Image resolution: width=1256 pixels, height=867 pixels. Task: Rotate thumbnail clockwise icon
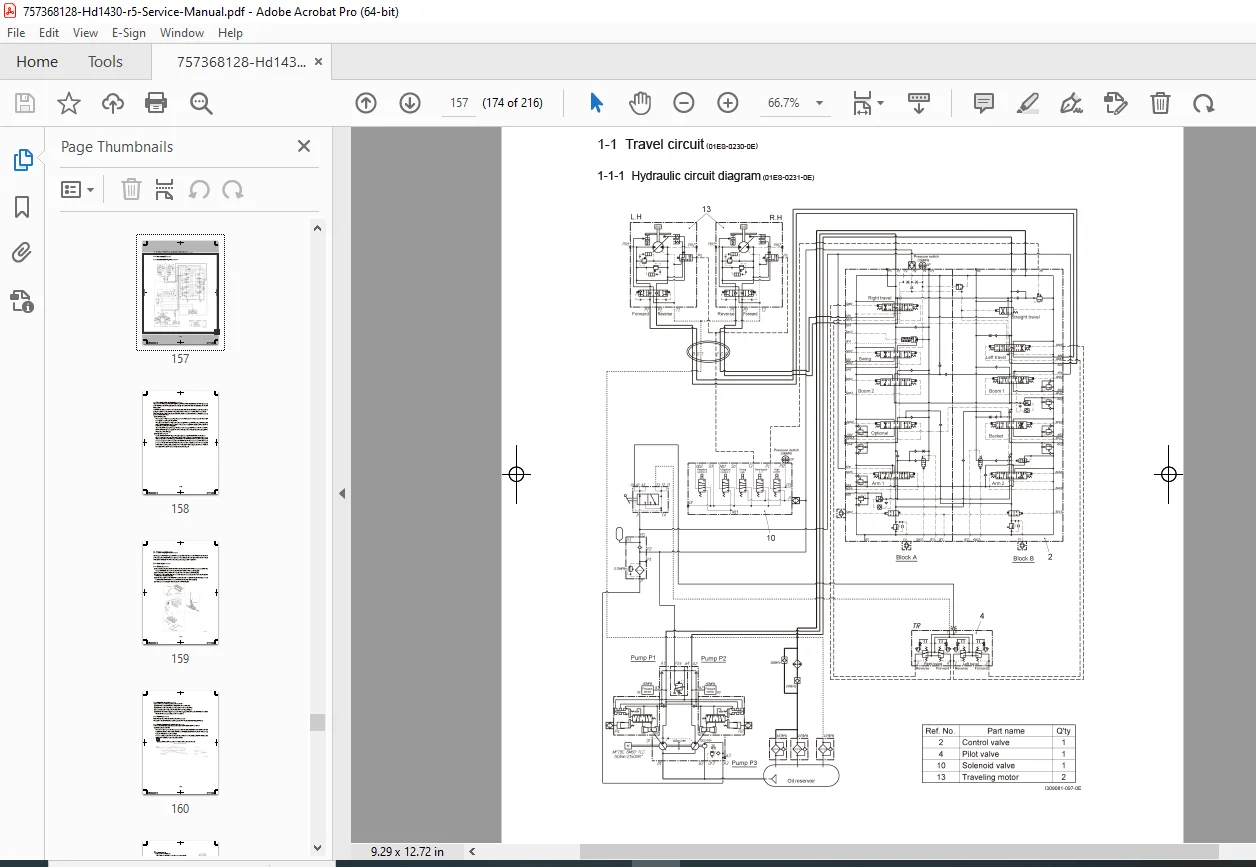[x=233, y=189]
